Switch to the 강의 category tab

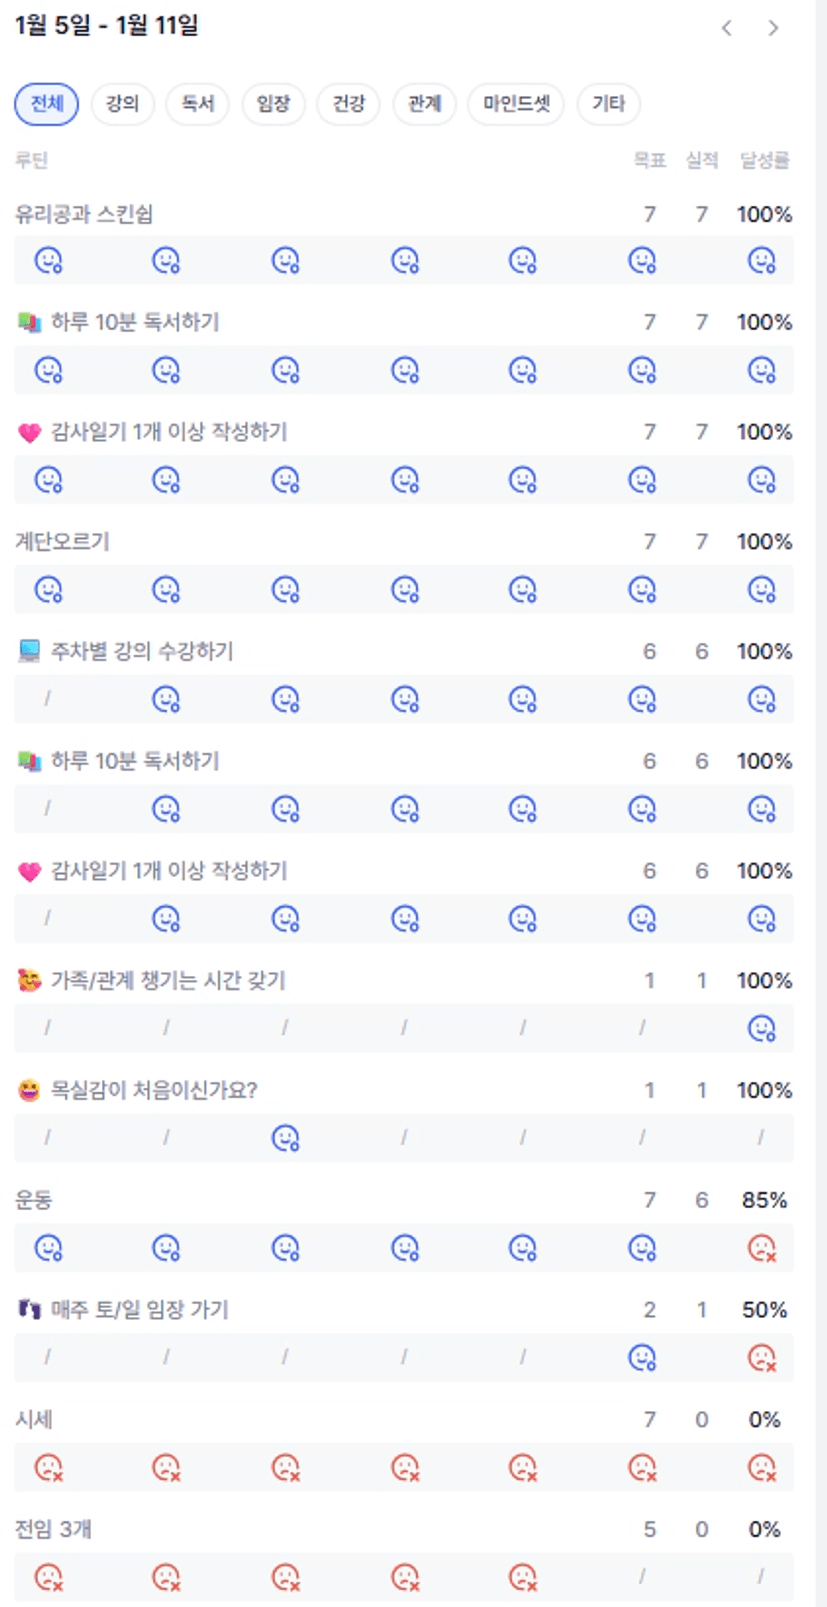[122, 104]
